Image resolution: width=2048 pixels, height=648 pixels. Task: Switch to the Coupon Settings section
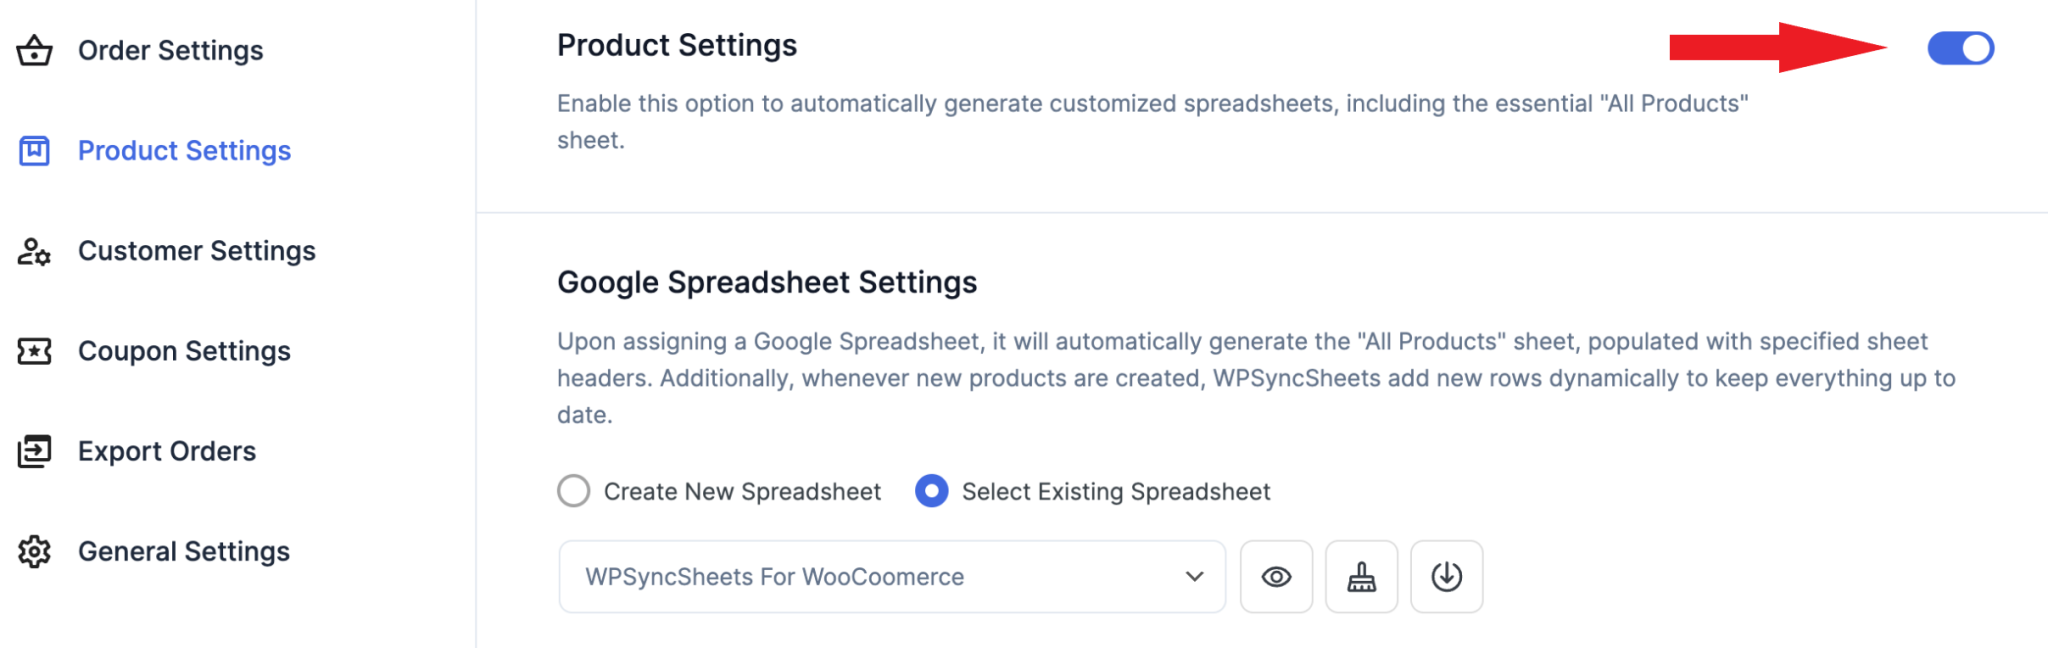(183, 351)
